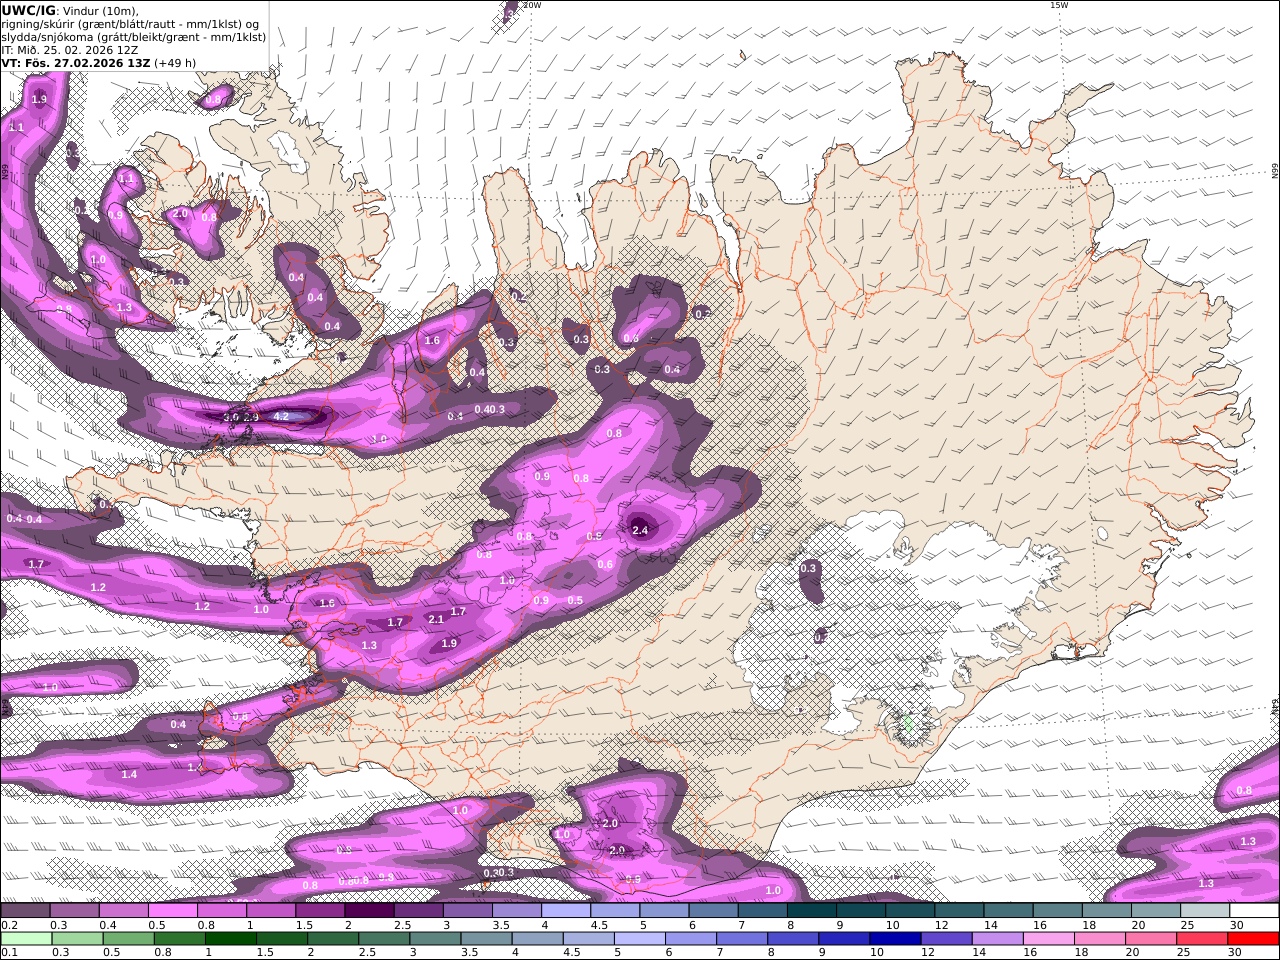Click the grey-green 3 swatch, lower legend

coord(434,939)
